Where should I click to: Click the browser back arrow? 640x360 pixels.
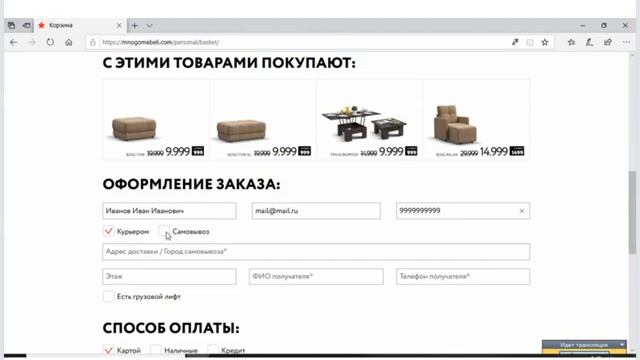[13, 42]
